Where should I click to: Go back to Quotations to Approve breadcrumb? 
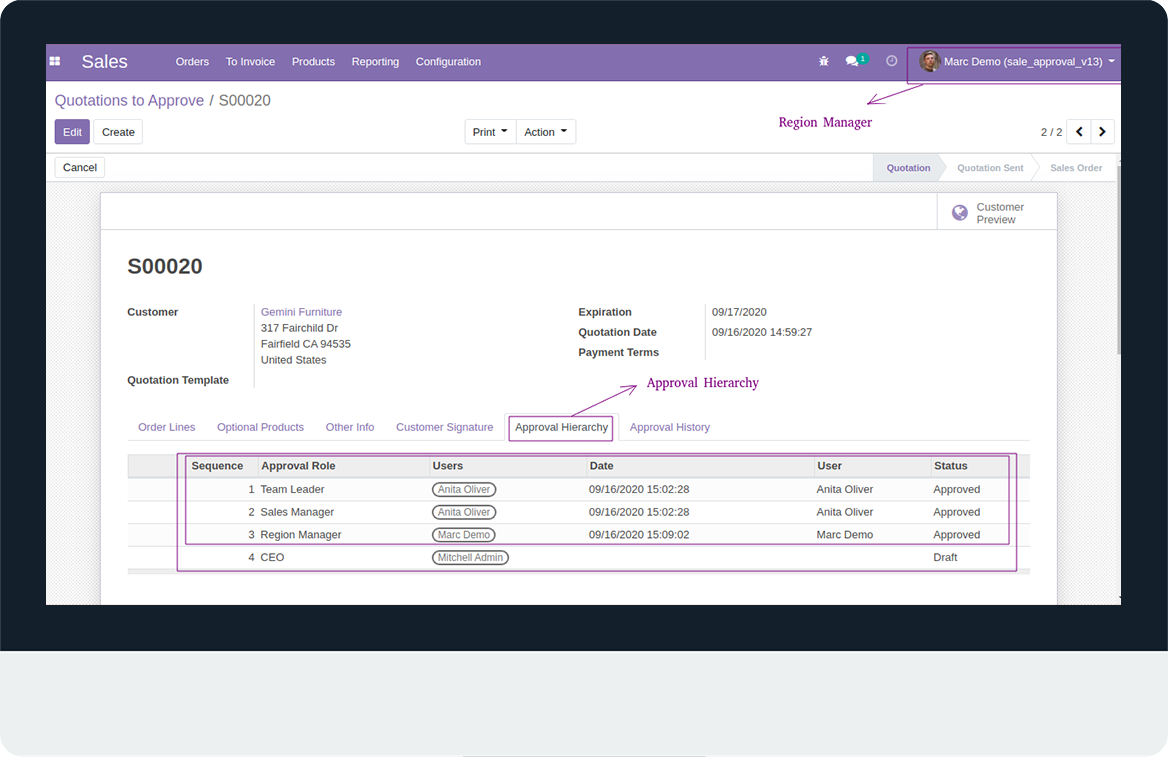coord(130,101)
